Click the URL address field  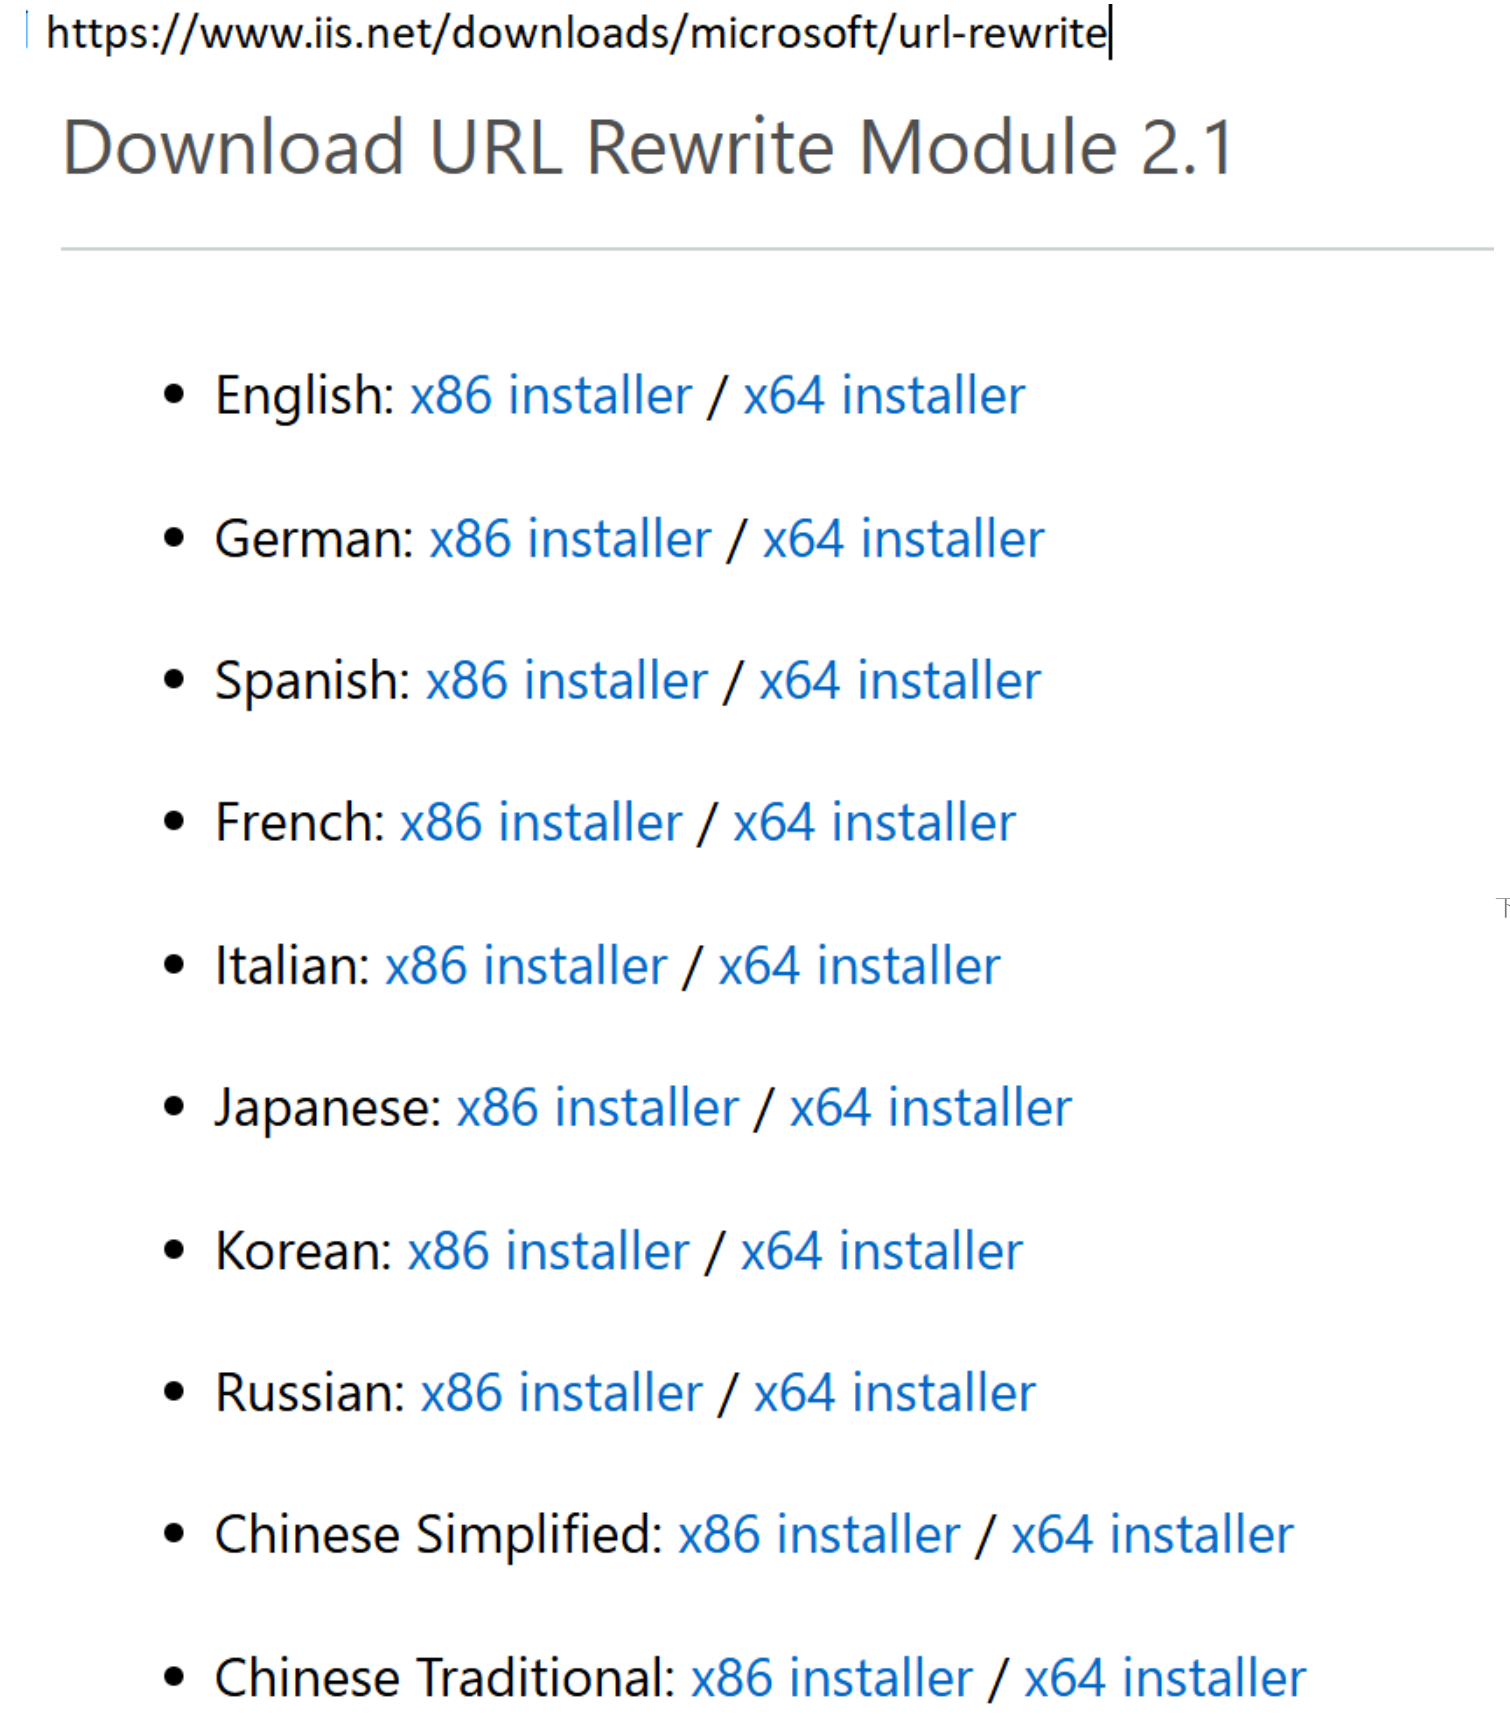[578, 33]
